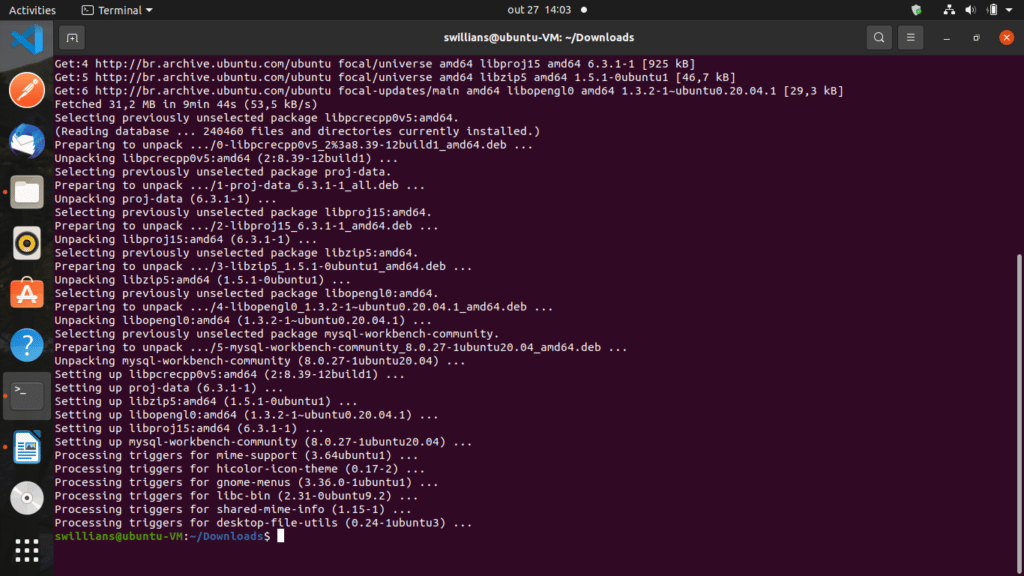The height and width of the screenshot is (576, 1024).
Task: Expand the Terminal app menu in top bar
Action: [x=117, y=10]
